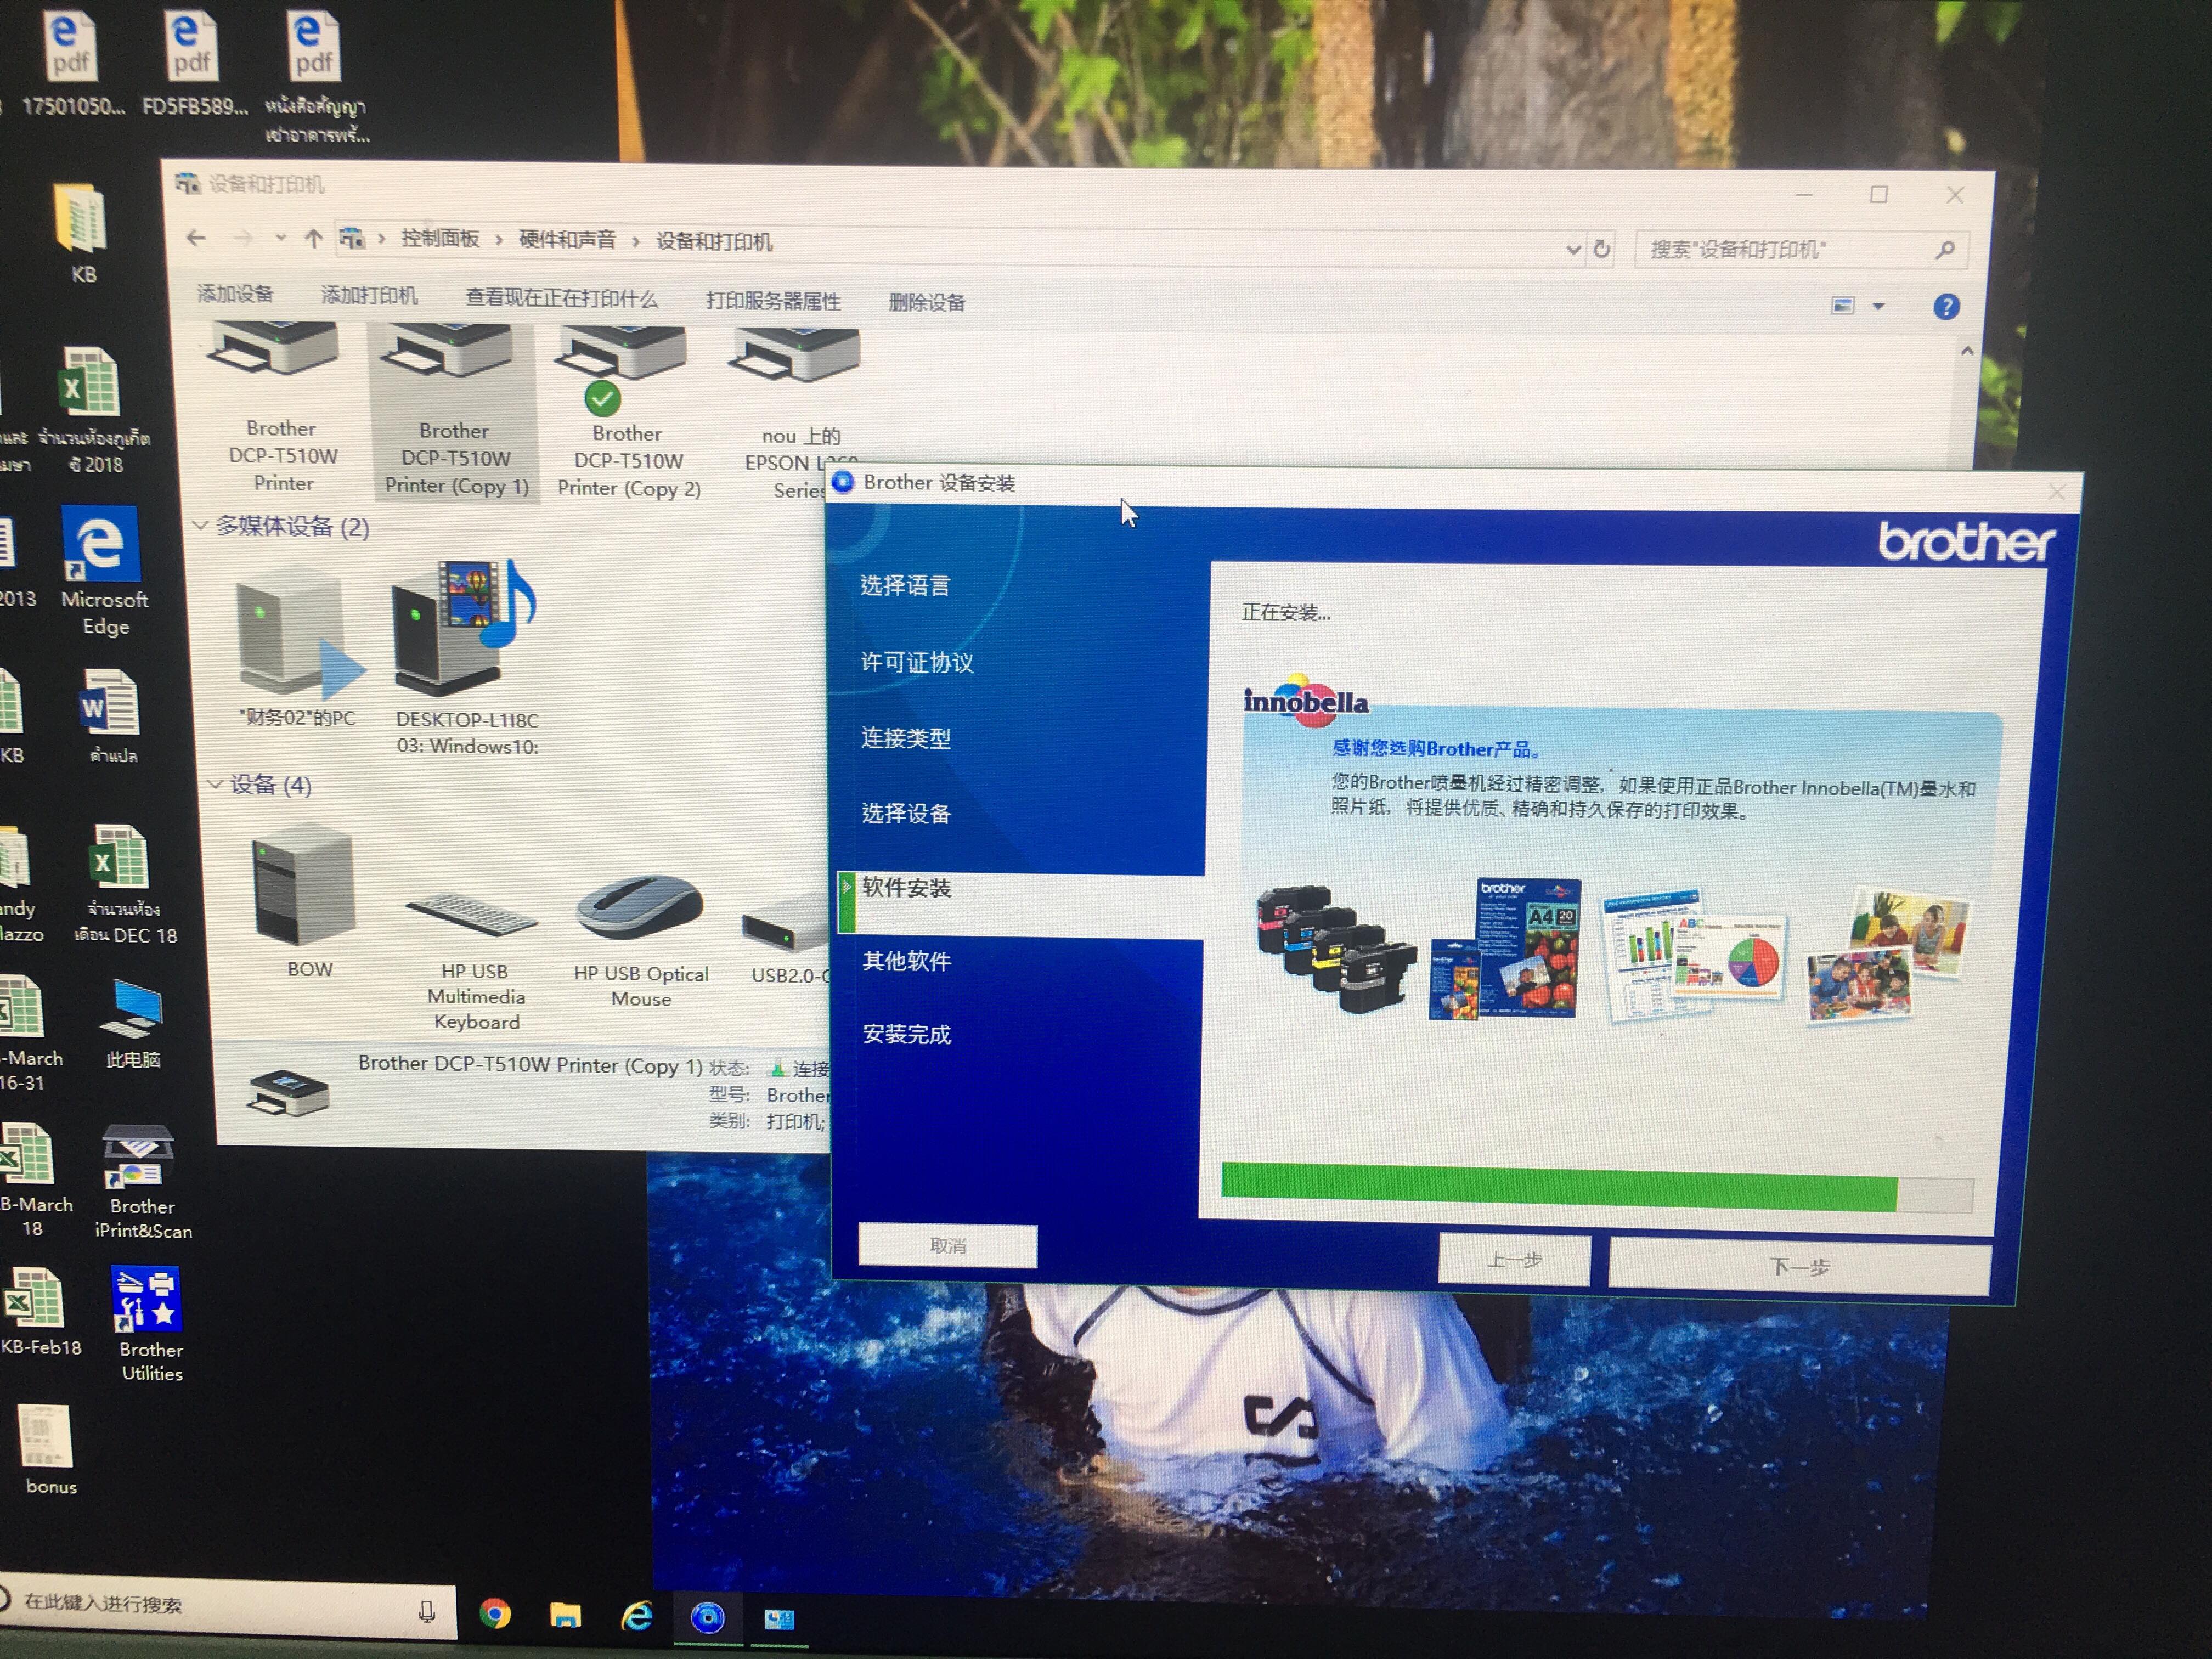Go up one folder level arrow
Screen dimensions: 2212x1659
(x=313, y=239)
